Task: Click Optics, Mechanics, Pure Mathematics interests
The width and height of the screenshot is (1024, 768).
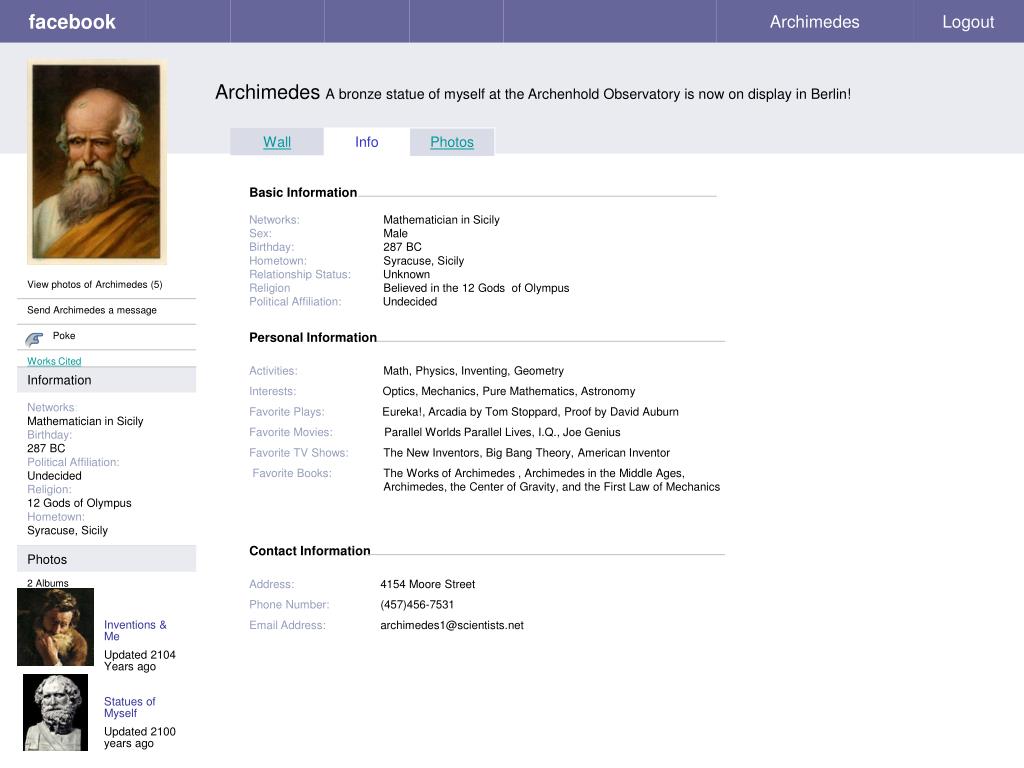Action: (509, 391)
